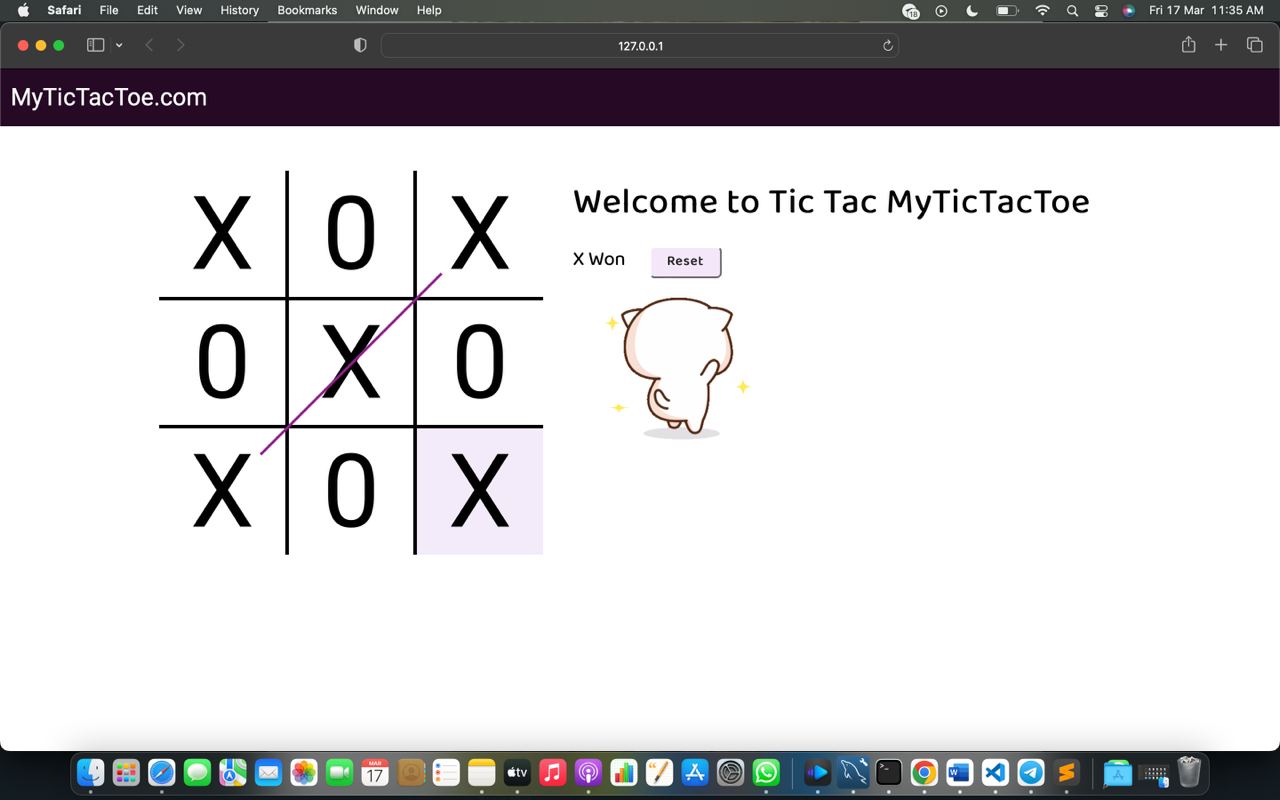This screenshot has width=1280, height=800.
Task: Expand the sidebar chevron dropdown
Action: (x=119, y=45)
